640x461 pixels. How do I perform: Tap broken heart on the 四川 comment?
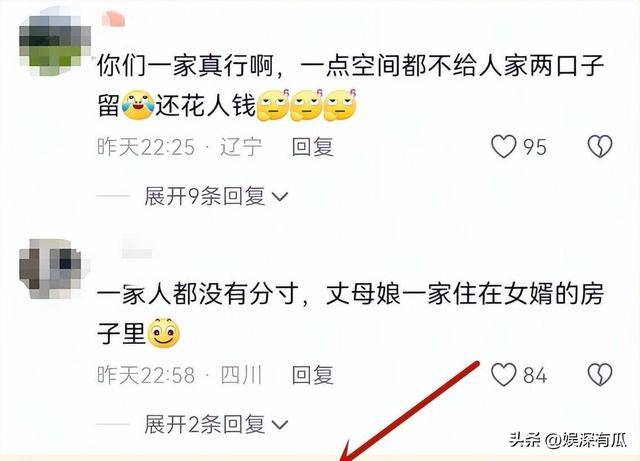(x=600, y=374)
